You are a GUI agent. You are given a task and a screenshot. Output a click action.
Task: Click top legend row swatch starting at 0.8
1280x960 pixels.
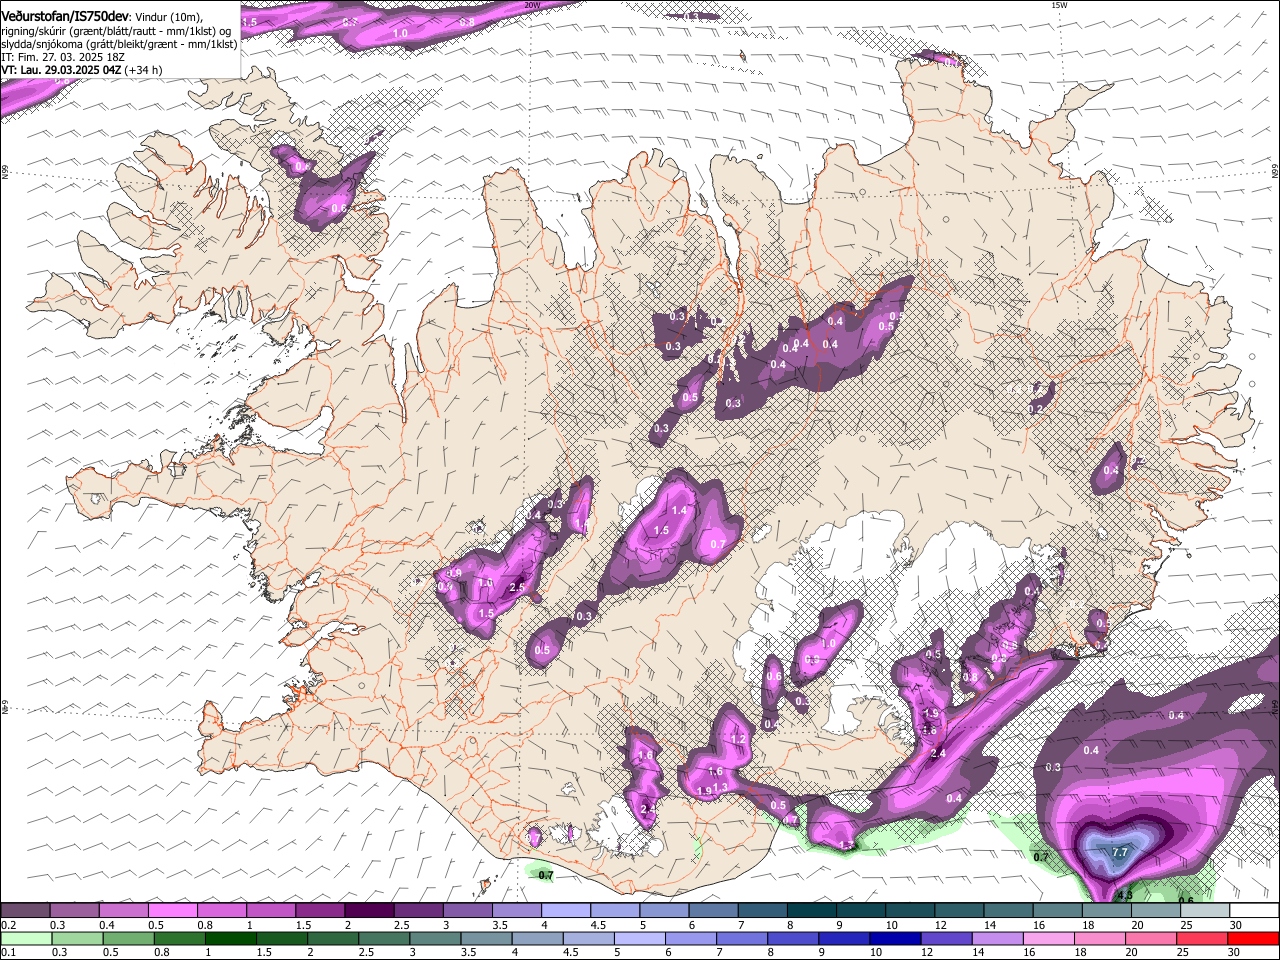(x=221, y=911)
